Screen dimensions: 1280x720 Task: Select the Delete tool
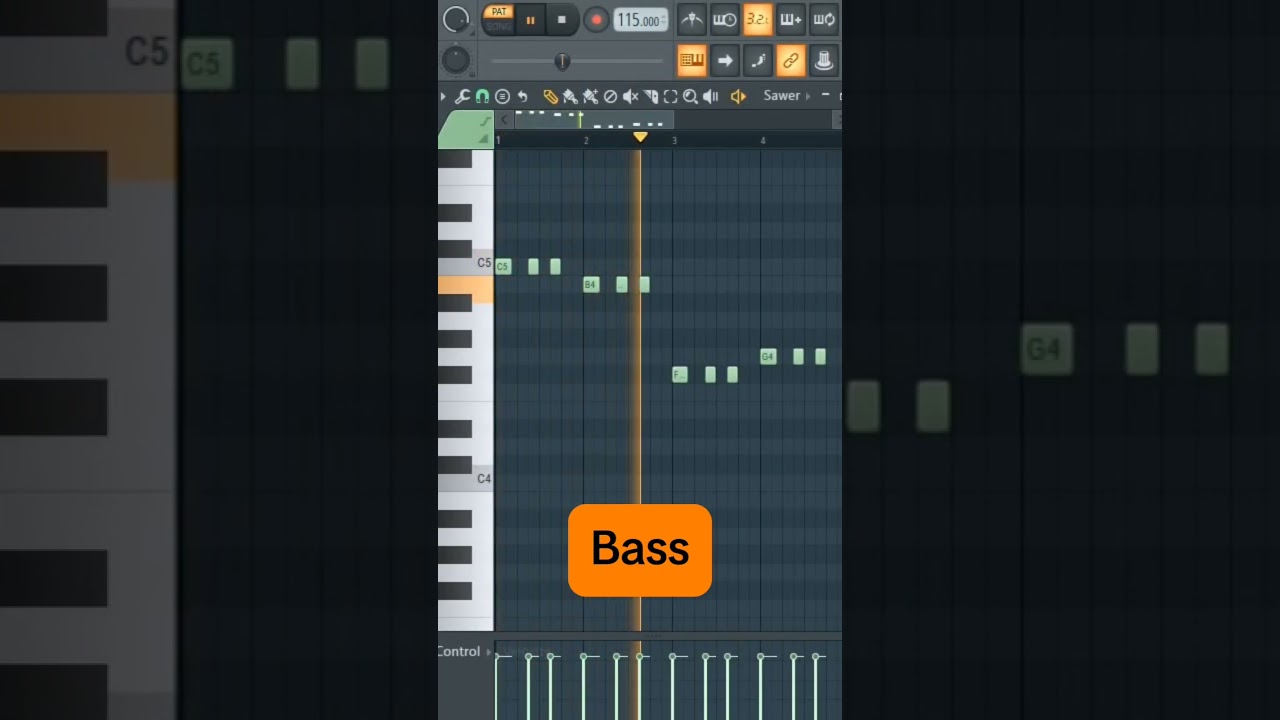[610, 97]
